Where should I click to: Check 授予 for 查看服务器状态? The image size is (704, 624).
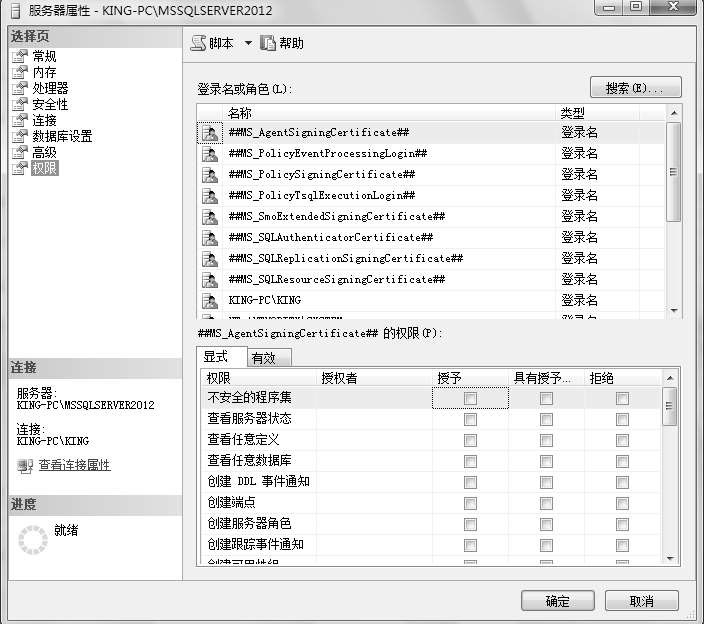tap(470, 419)
